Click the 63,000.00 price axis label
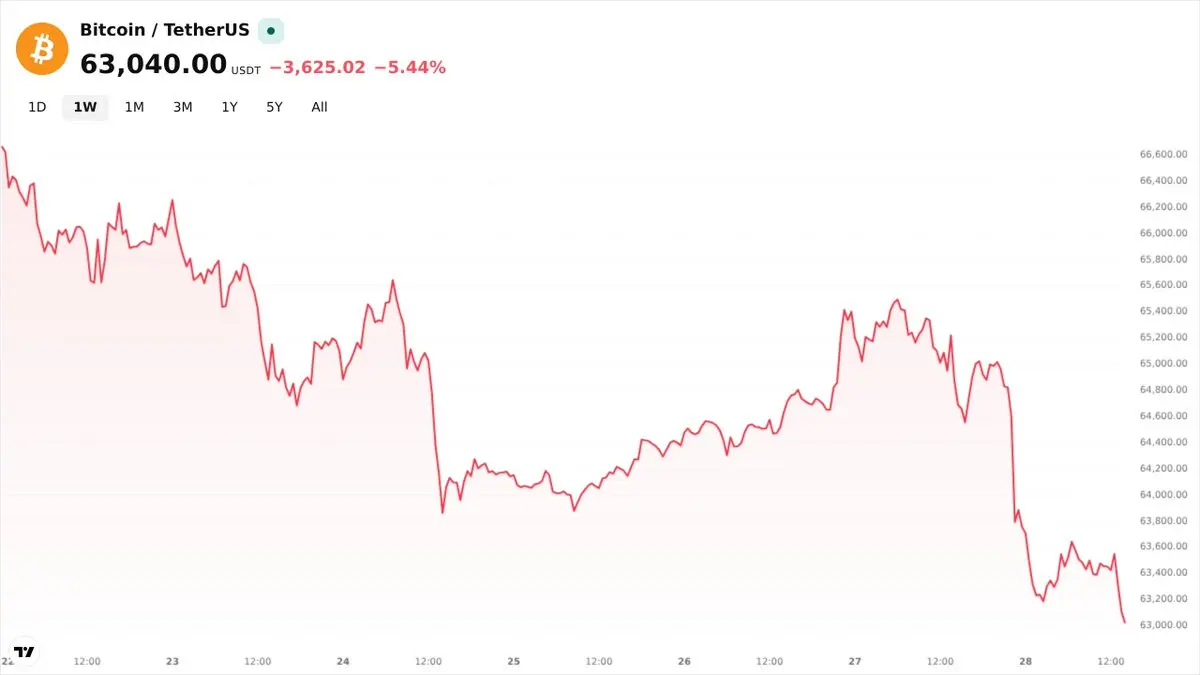The width and height of the screenshot is (1200, 675). 1163,625
